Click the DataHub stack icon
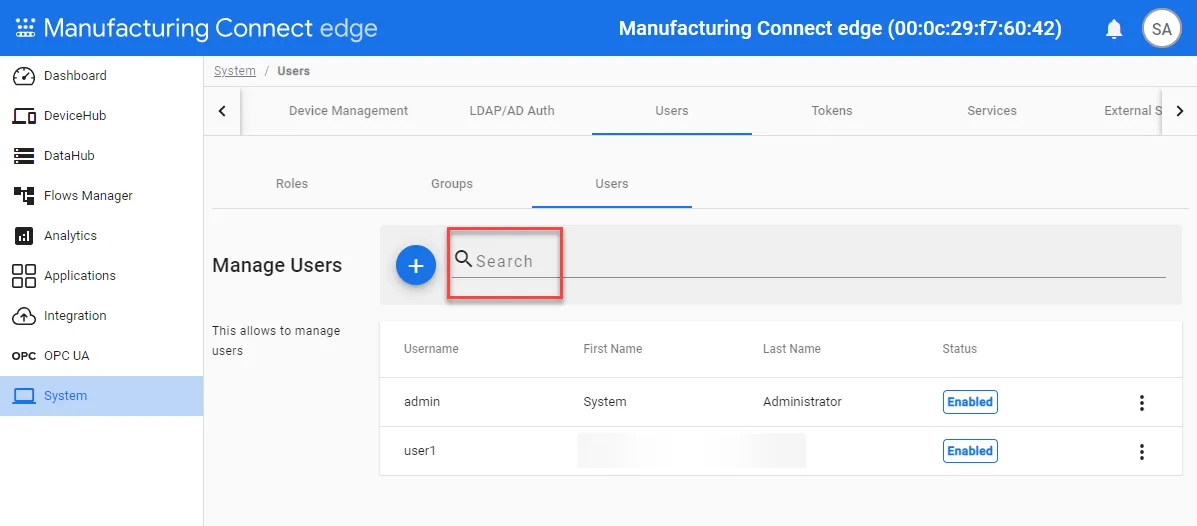1197x526 pixels. point(24,156)
